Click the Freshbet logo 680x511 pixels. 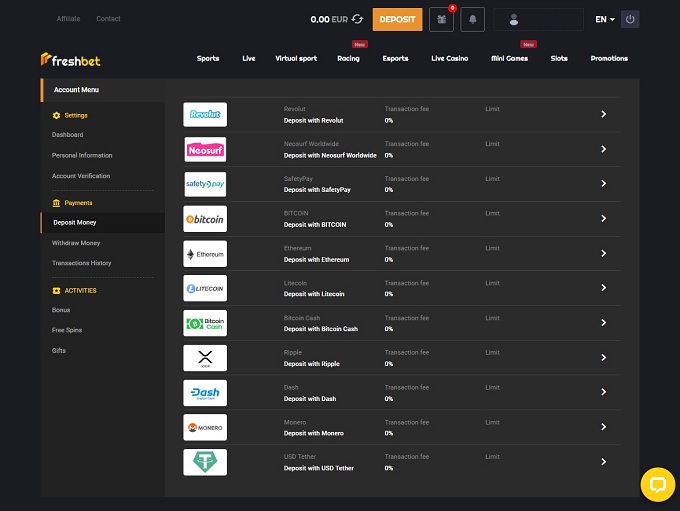click(71, 59)
